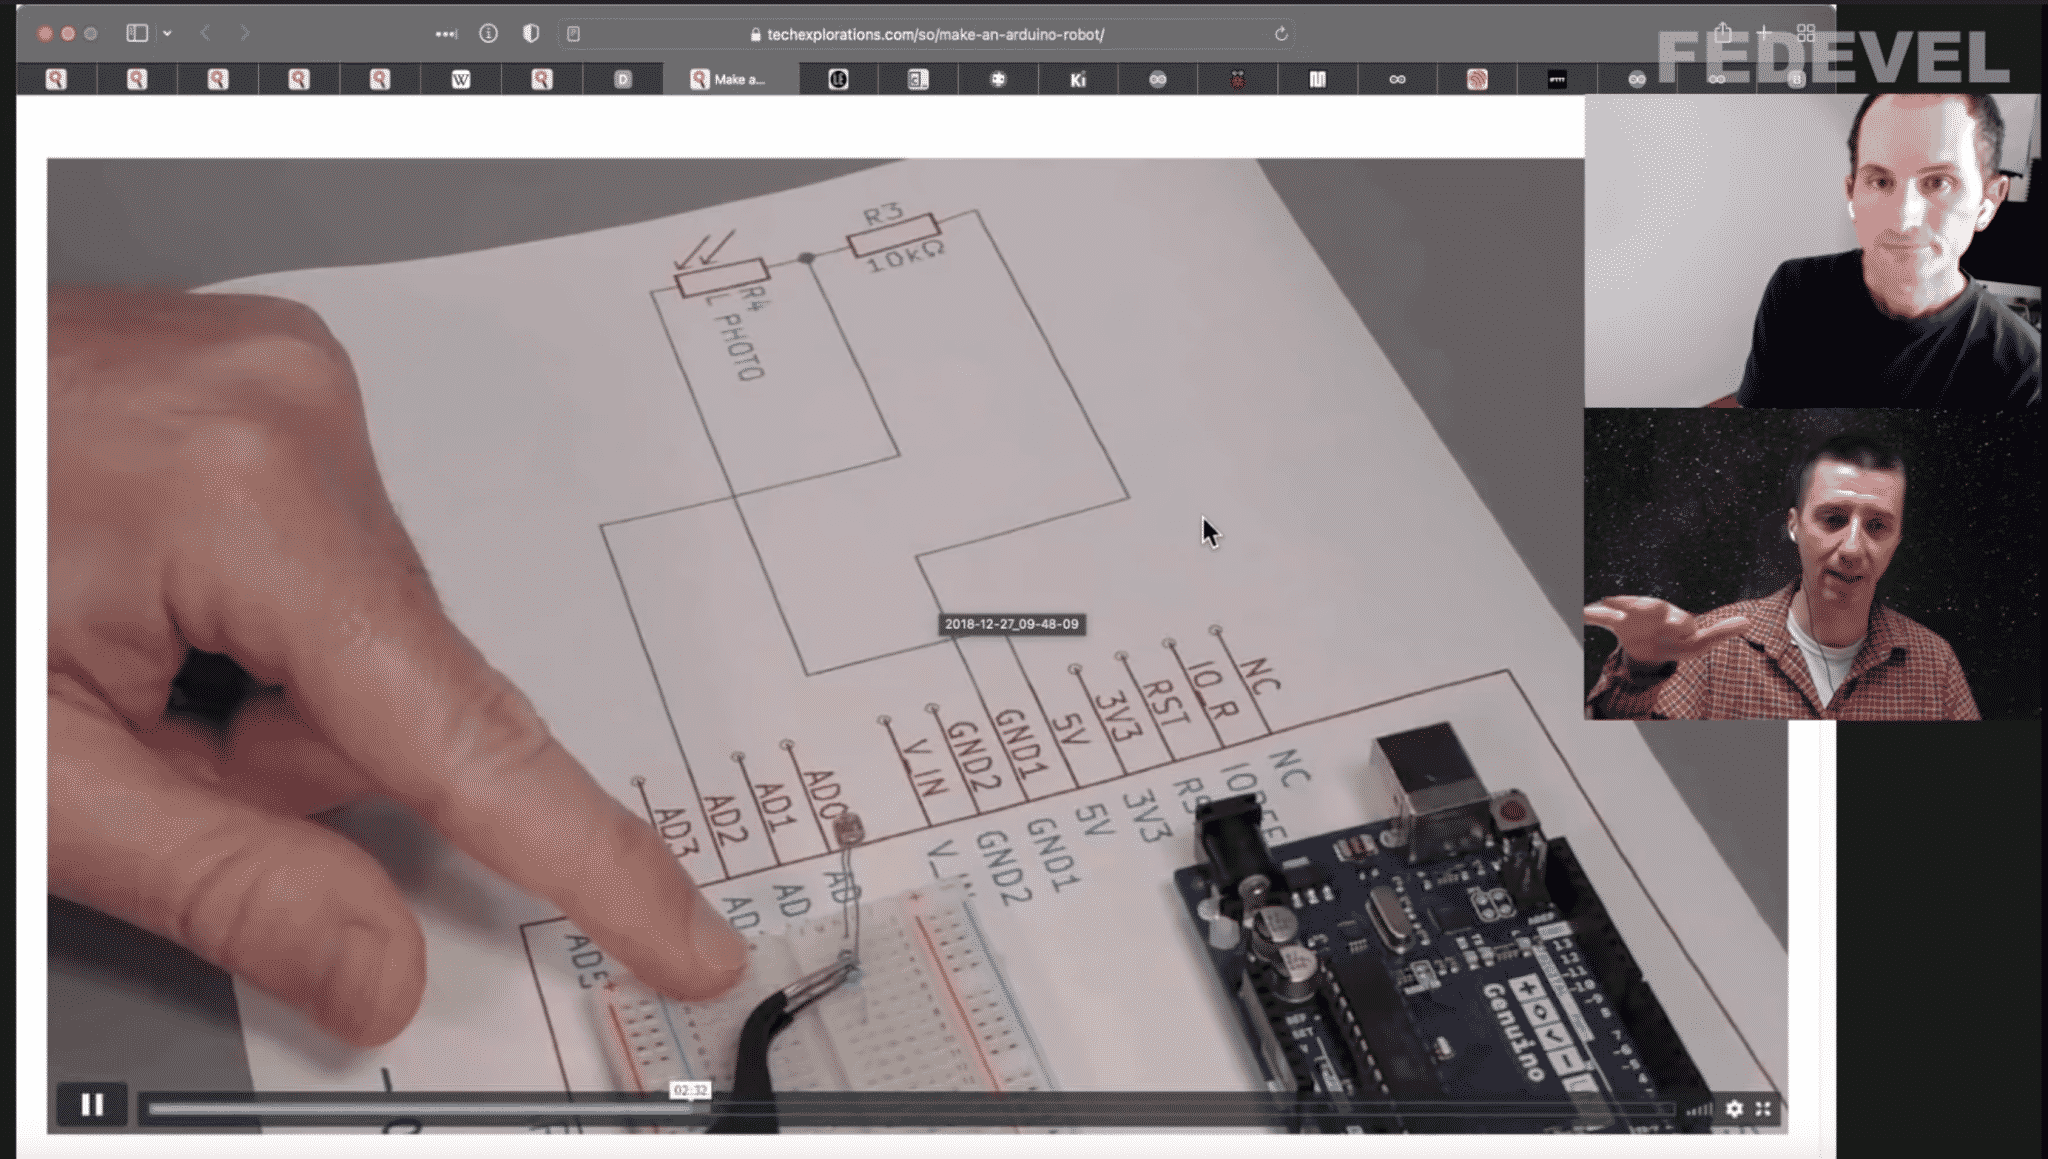Screen dimensions: 2048x1159
Task: Focus the techexplorations.com address field
Action: coord(926,34)
